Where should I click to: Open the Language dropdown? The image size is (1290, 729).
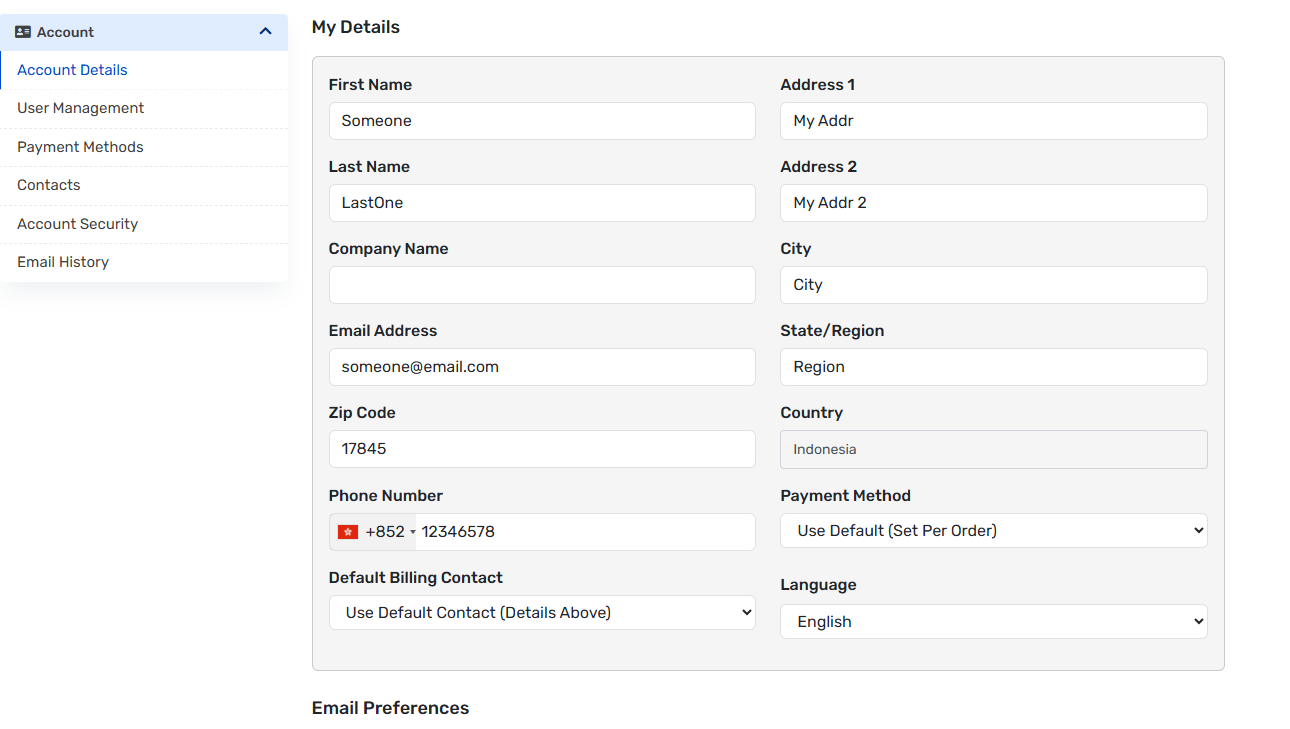click(994, 622)
